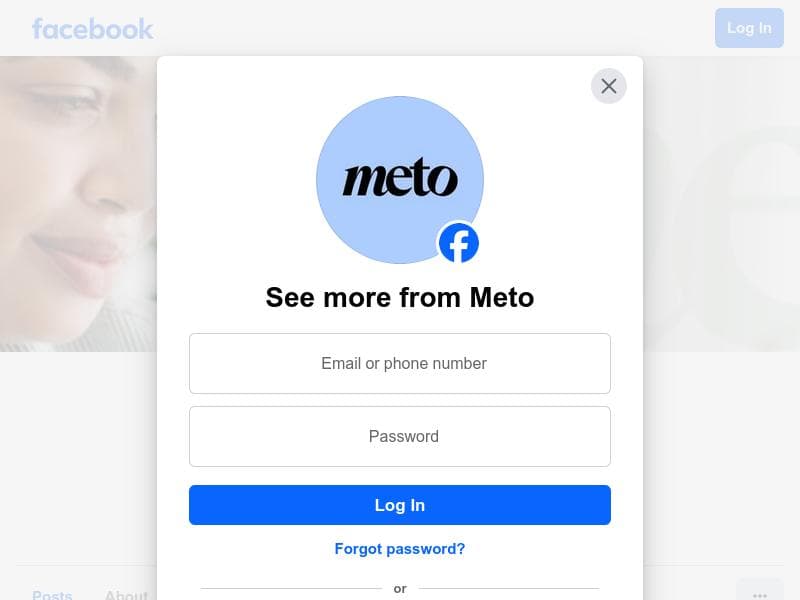Click the divider line right of "or"
Screen dimensions: 800x600
click(509, 588)
